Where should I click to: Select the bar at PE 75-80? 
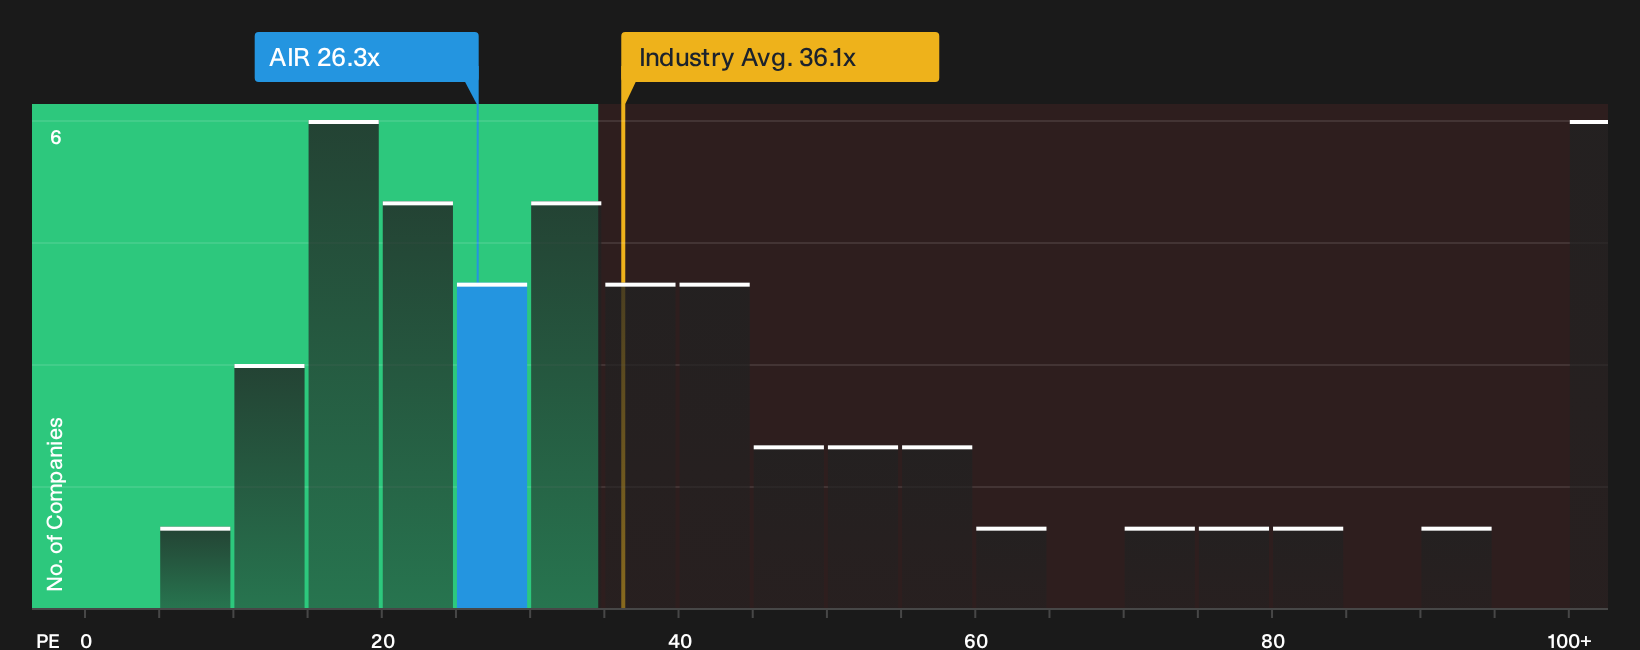(1234, 568)
